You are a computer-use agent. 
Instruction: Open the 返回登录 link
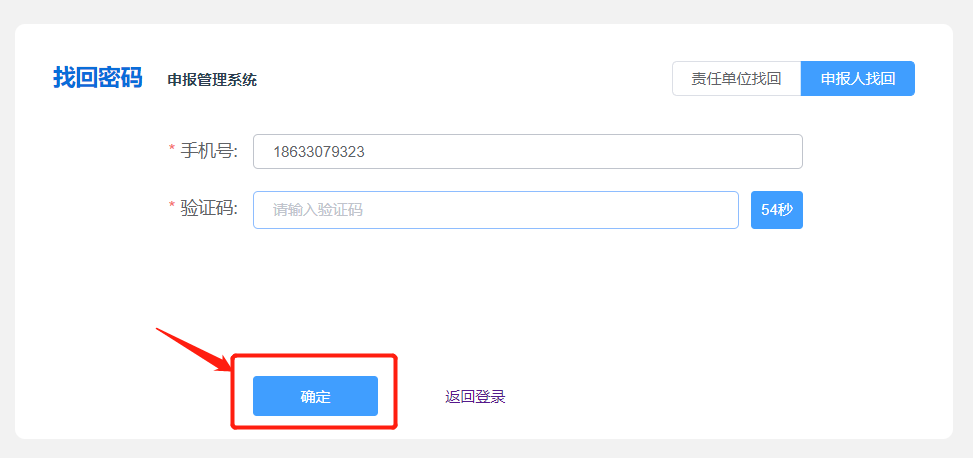click(475, 397)
